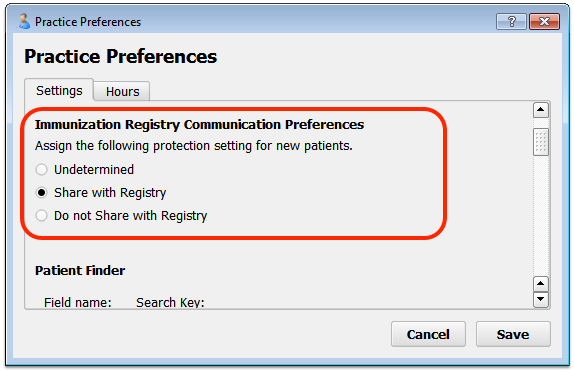Click the scrollbar up arrow at top
574x372 pixels.
point(541,110)
